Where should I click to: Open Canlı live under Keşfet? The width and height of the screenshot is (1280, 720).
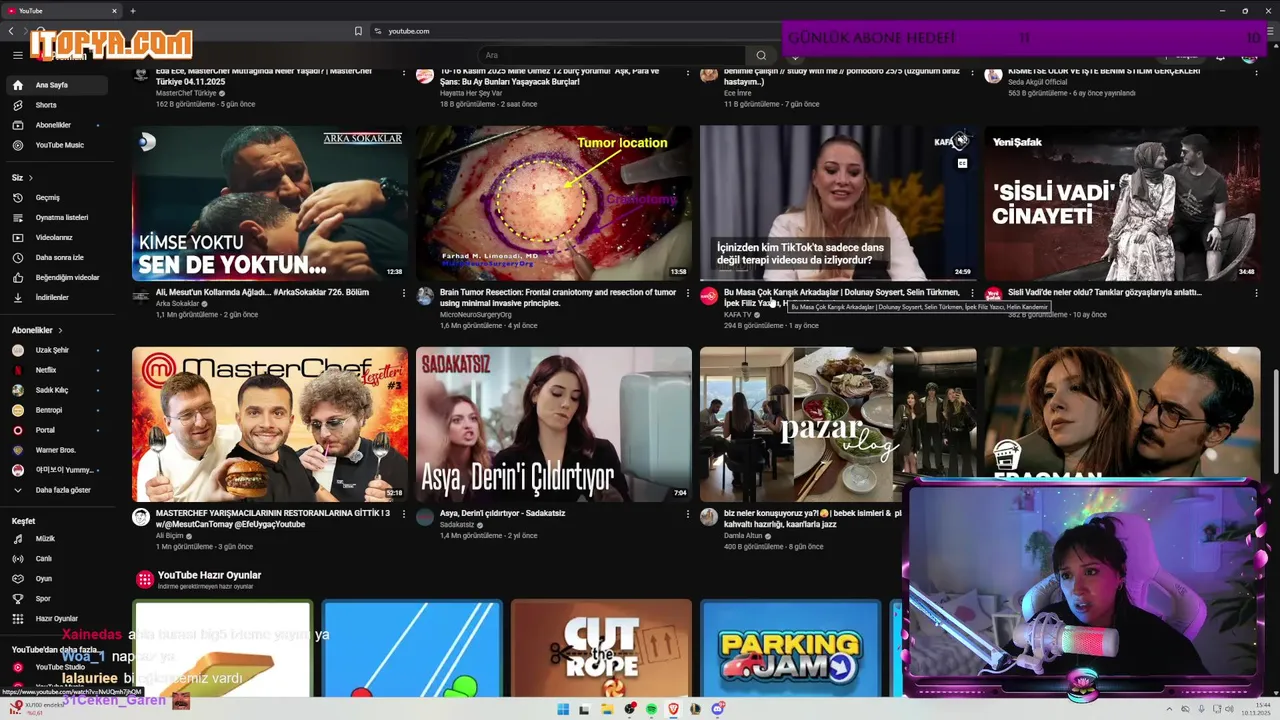tap(56, 558)
